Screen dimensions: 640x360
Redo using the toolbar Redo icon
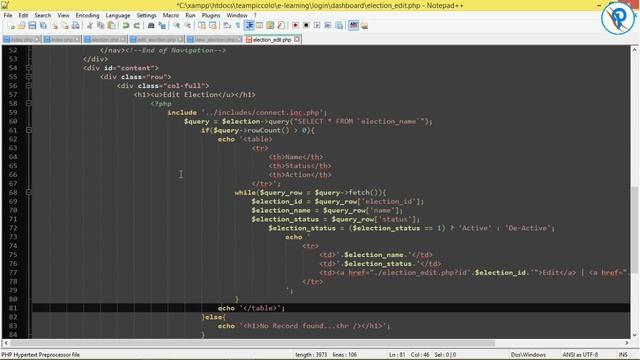tap(137, 26)
